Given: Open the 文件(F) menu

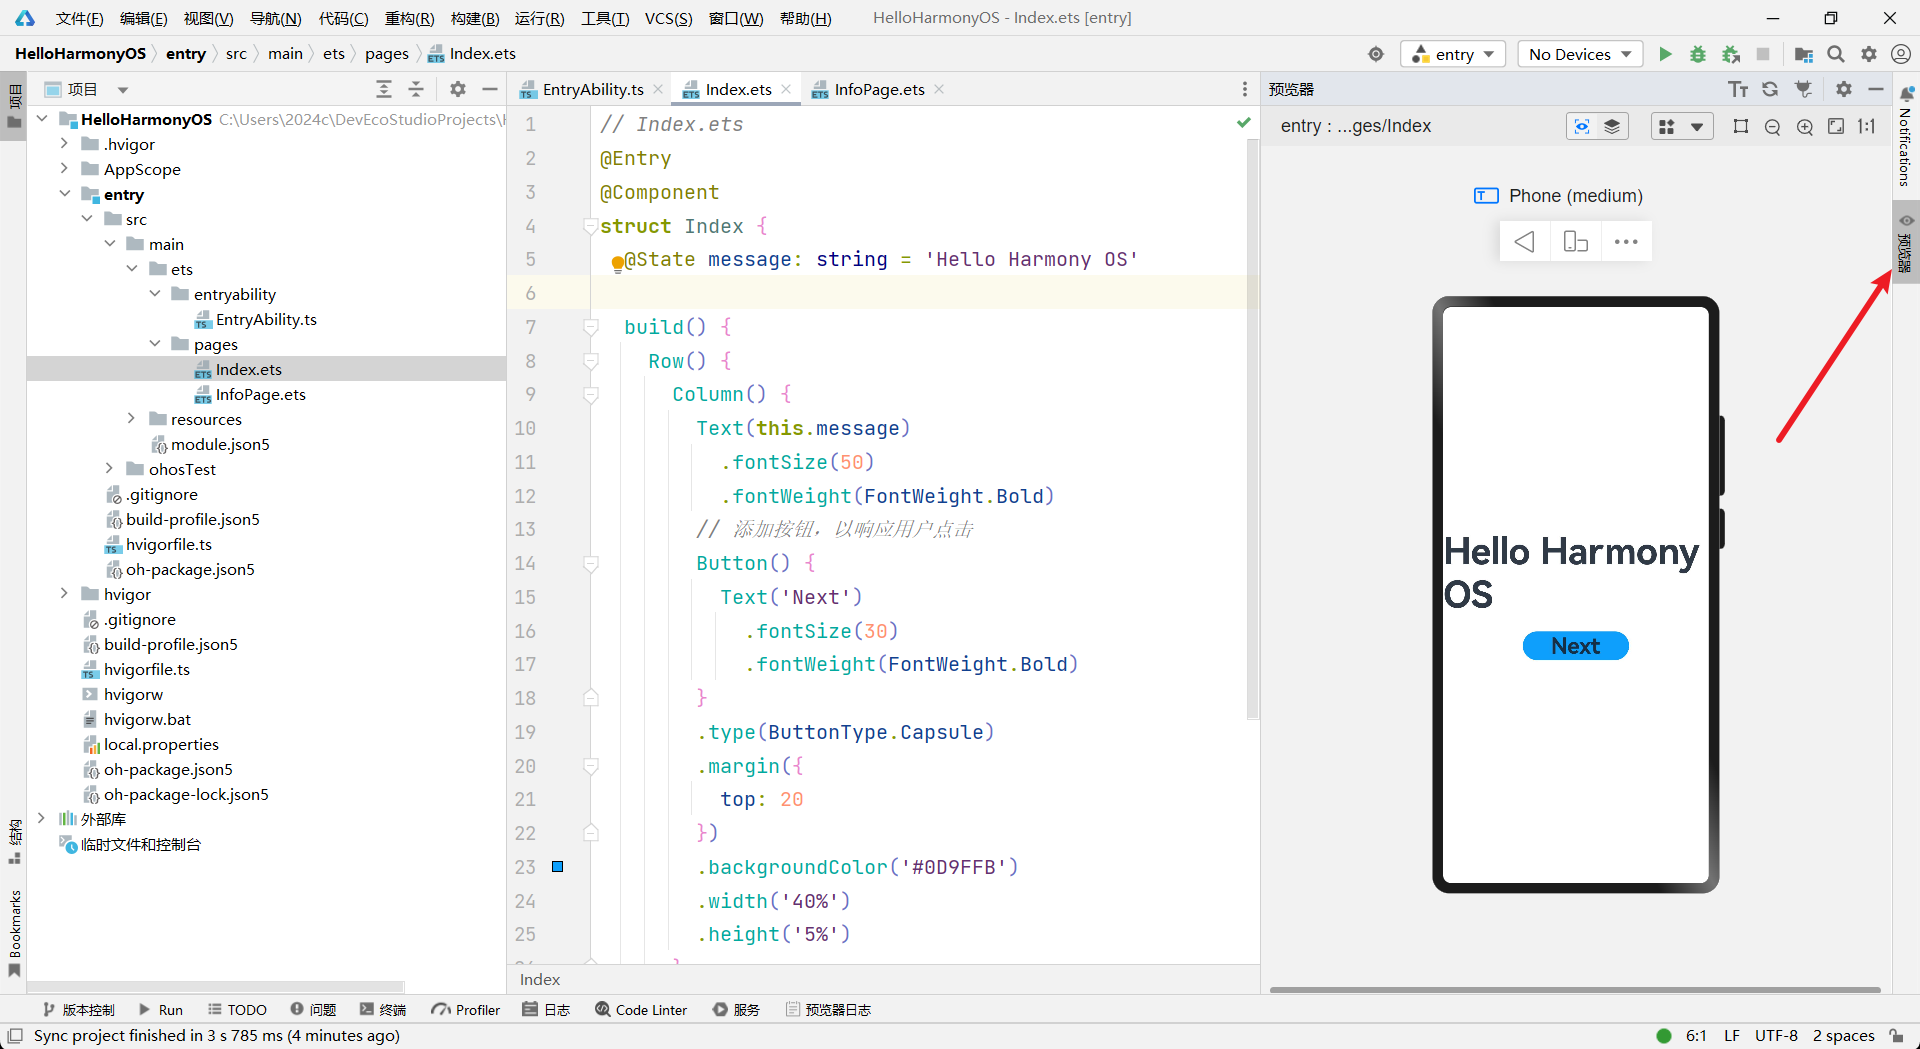Looking at the screenshot, I should pos(79,18).
